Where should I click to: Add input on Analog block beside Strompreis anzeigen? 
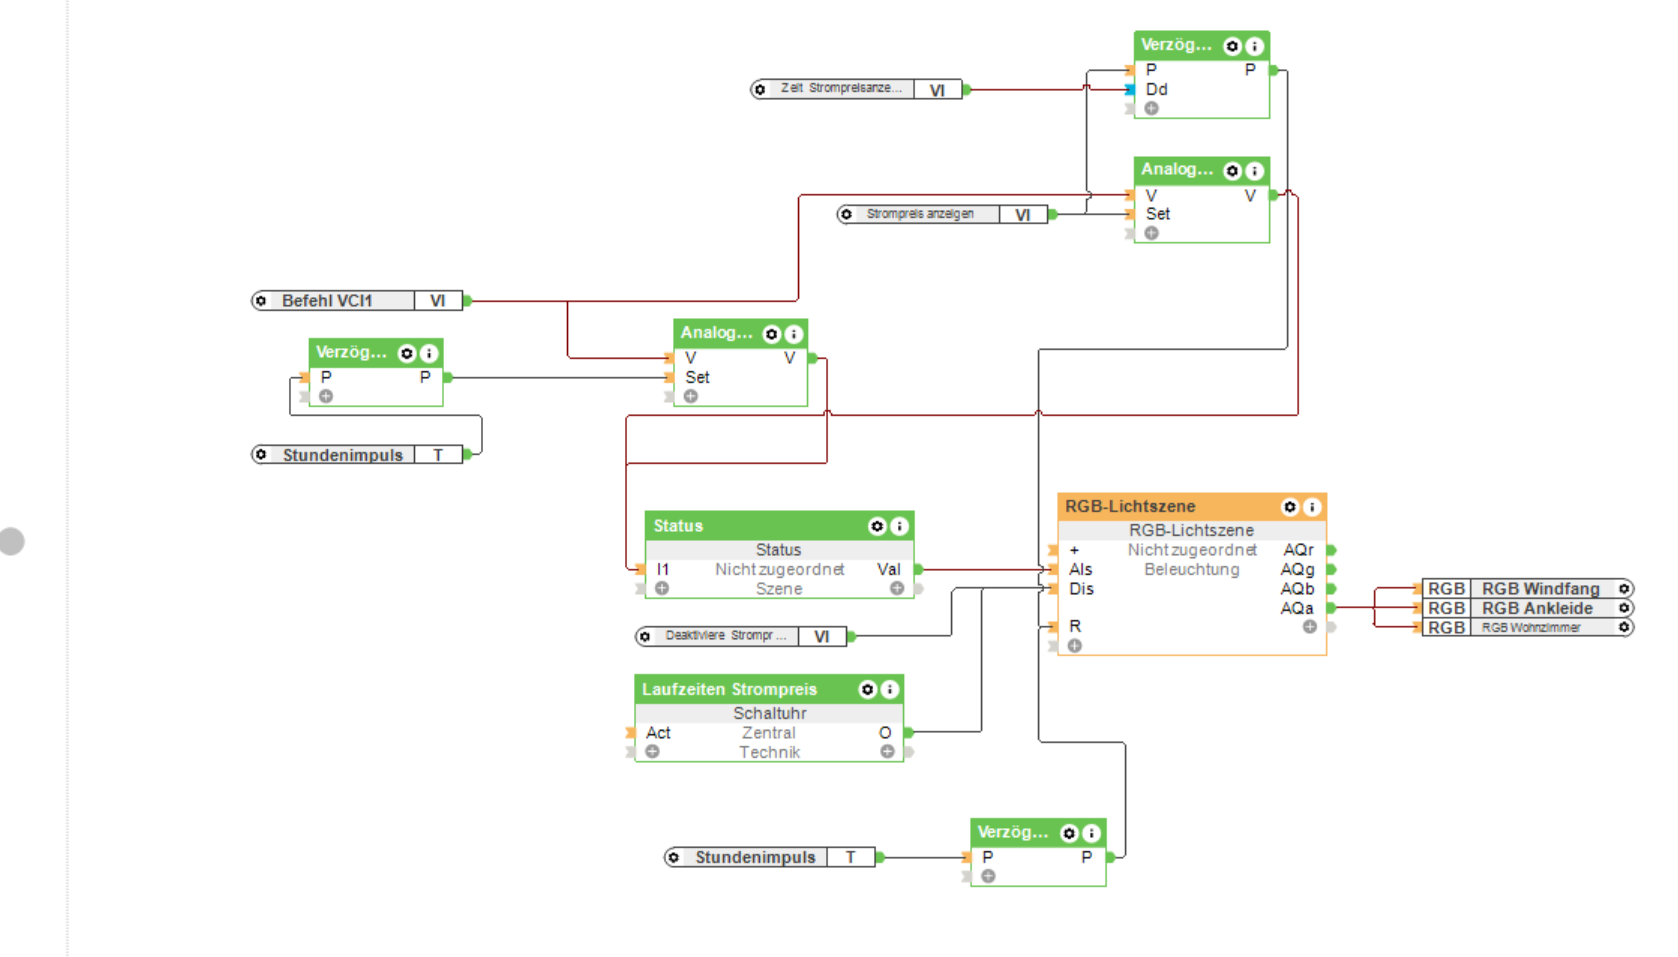coord(1152,233)
